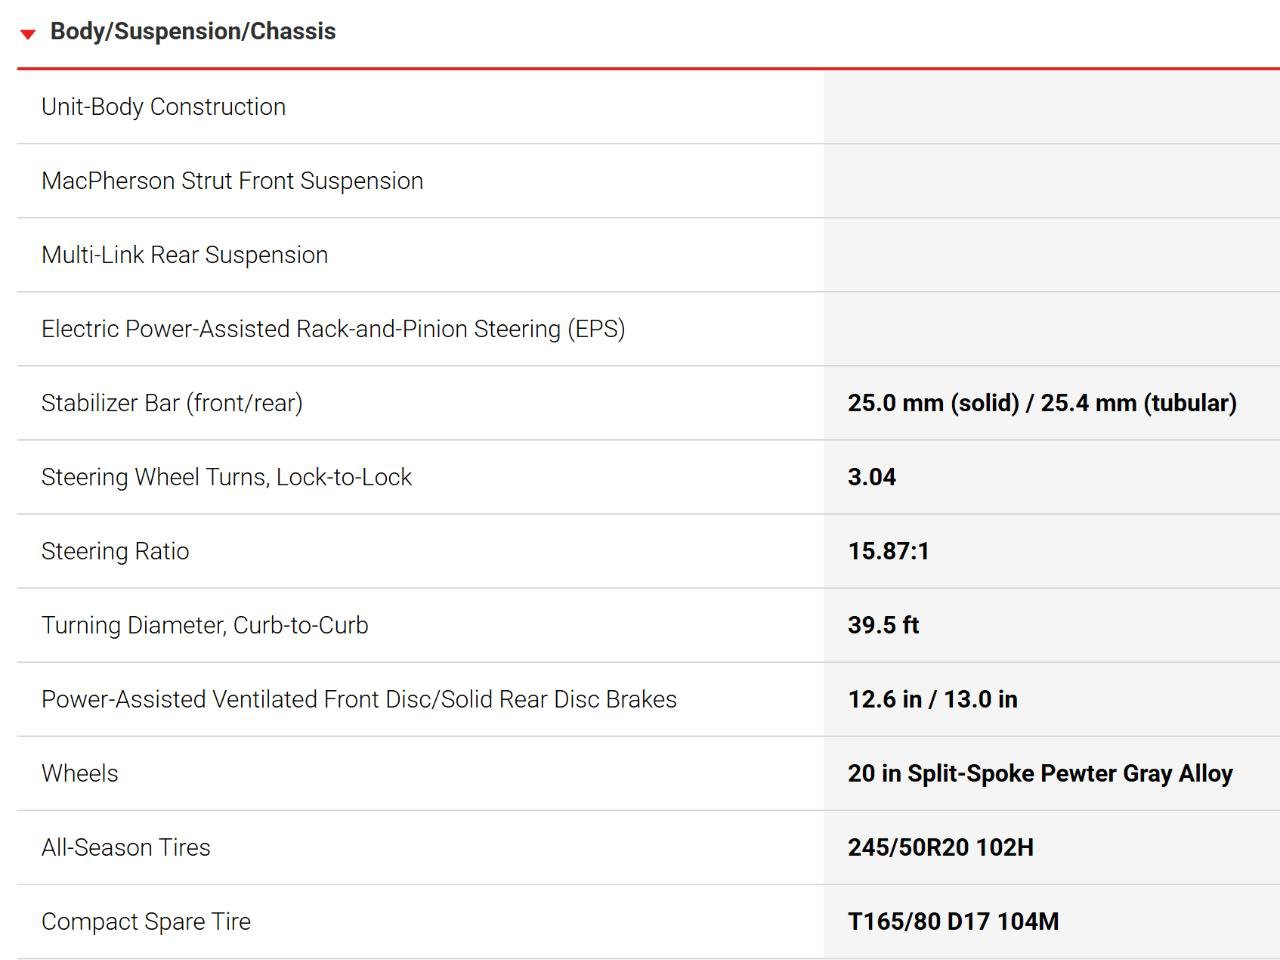Select the 12.6 in / 13.0 in value
Image resolution: width=1280 pixels, height=960 pixels.
tap(933, 699)
